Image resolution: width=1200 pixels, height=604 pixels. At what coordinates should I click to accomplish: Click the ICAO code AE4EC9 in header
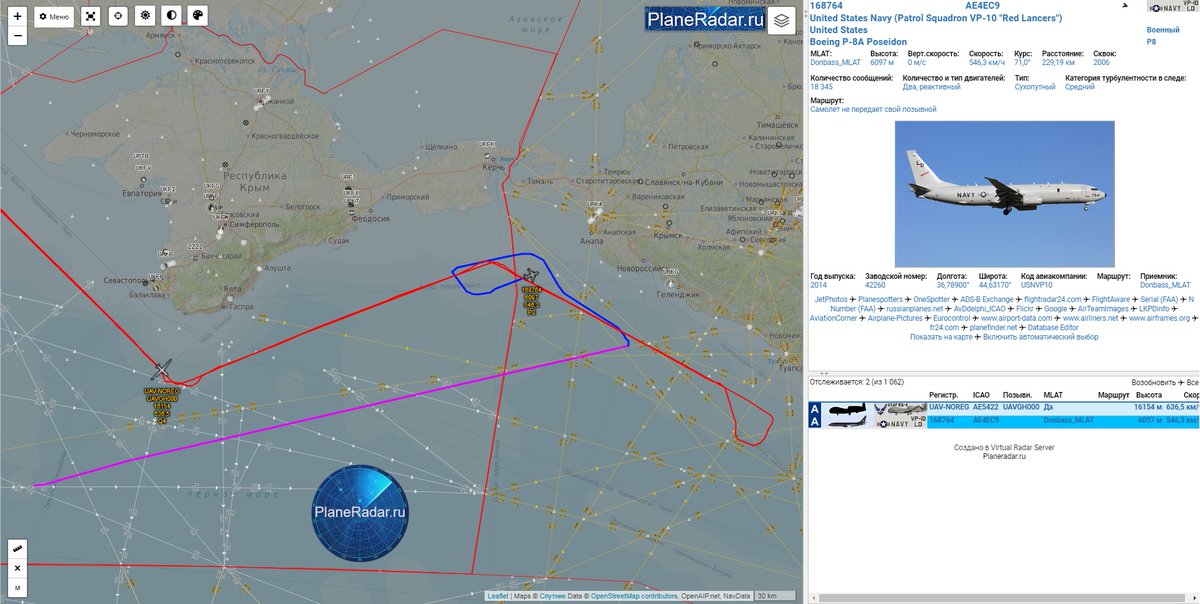click(x=982, y=6)
